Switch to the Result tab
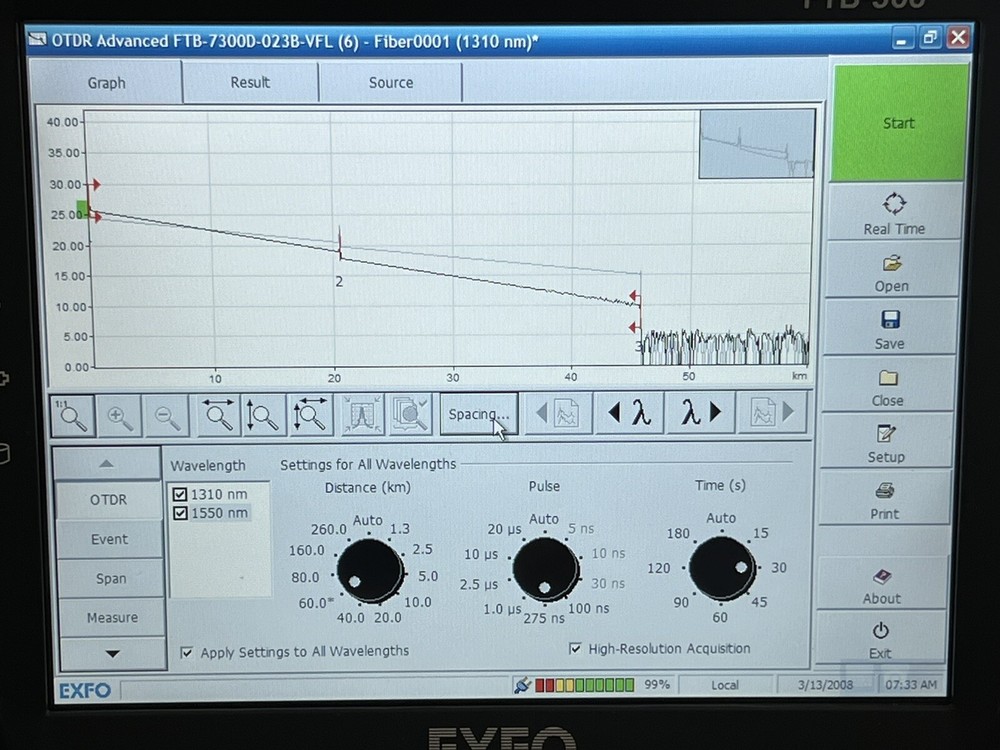Screen dimensions: 1000x750 coord(249,82)
